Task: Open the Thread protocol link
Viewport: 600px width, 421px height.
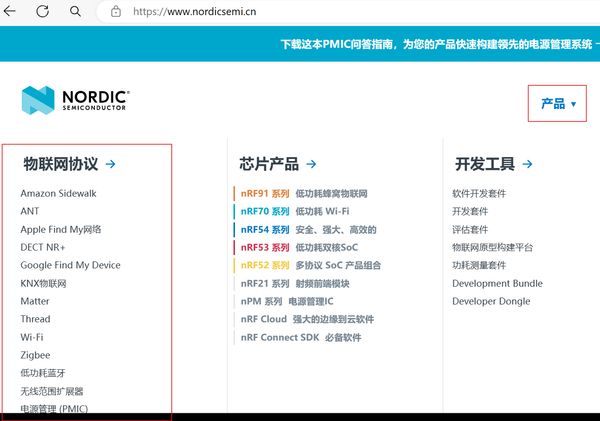Action: click(x=35, y=319)
